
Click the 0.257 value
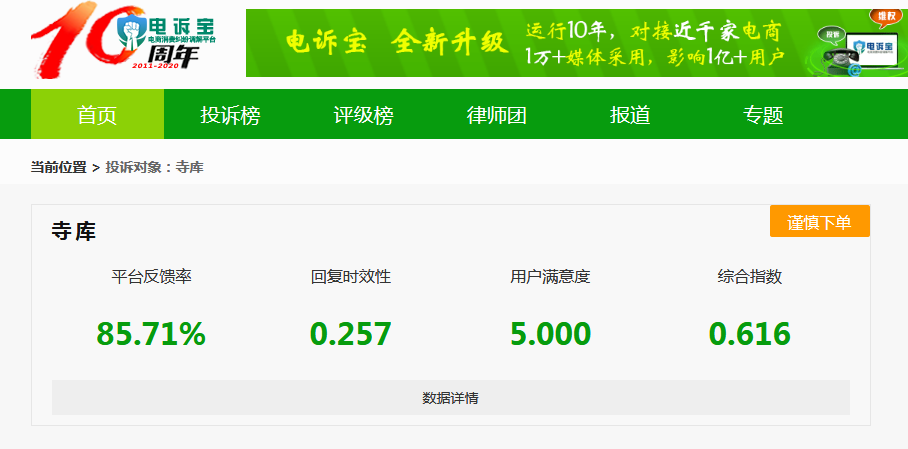(x=351, y=334)
